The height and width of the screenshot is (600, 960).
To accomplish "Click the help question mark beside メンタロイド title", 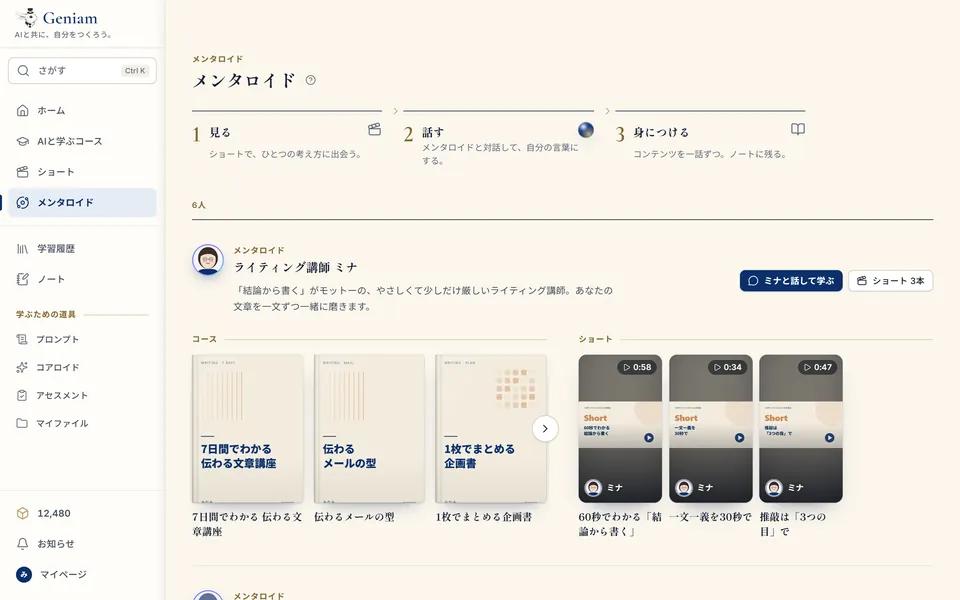I will tap(310, 80).
